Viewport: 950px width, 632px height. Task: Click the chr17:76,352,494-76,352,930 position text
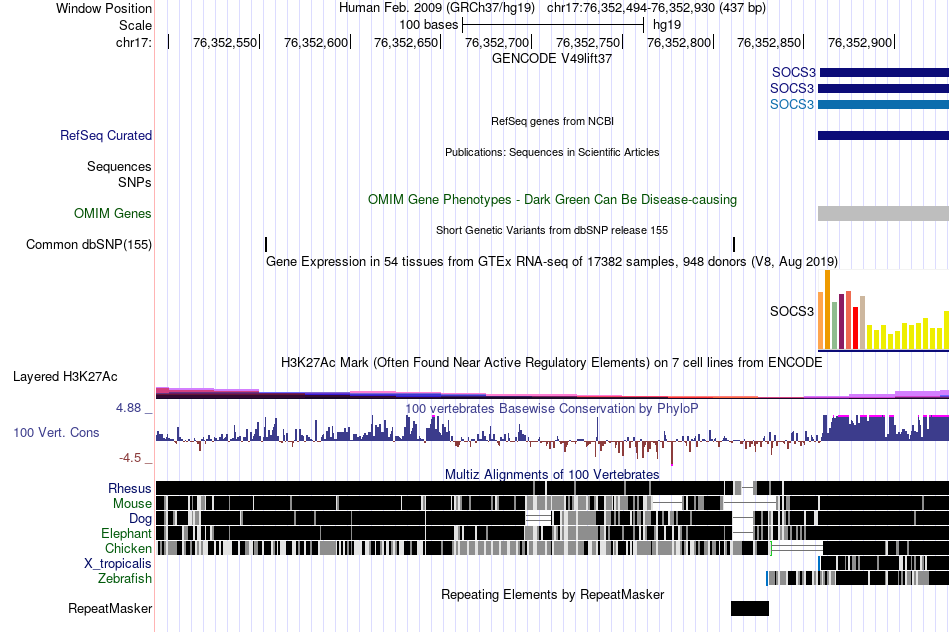pos(656,8)
